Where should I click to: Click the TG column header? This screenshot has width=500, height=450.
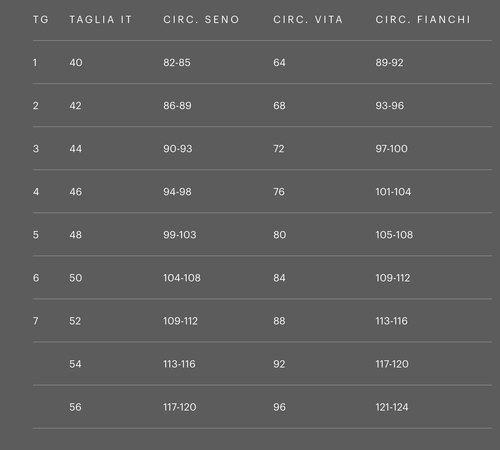coord(41,20)
